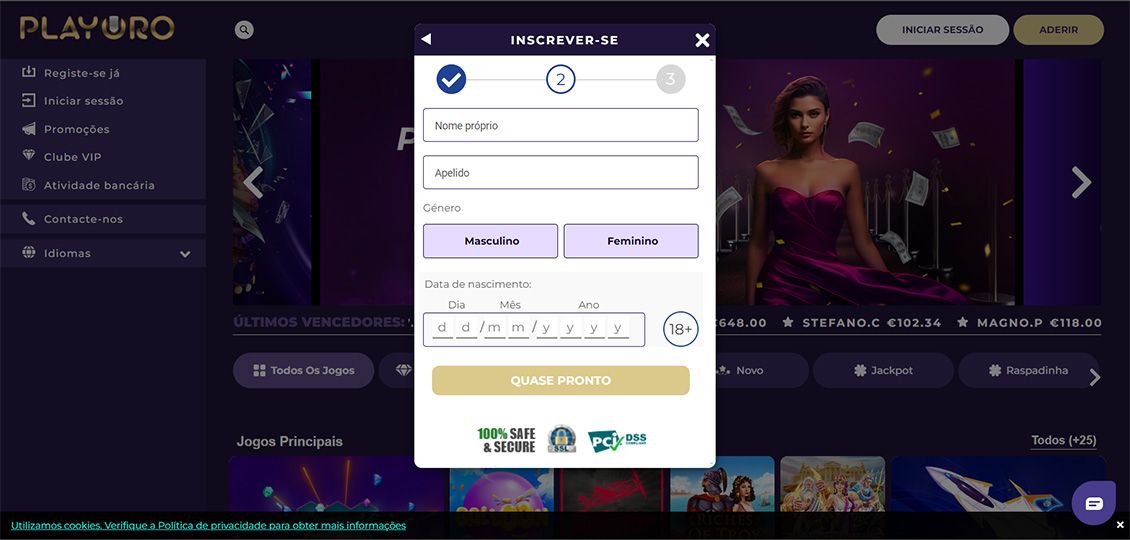Click the Jogos Principais heading
Viewport: 1130px width, 540px height.
290,441
